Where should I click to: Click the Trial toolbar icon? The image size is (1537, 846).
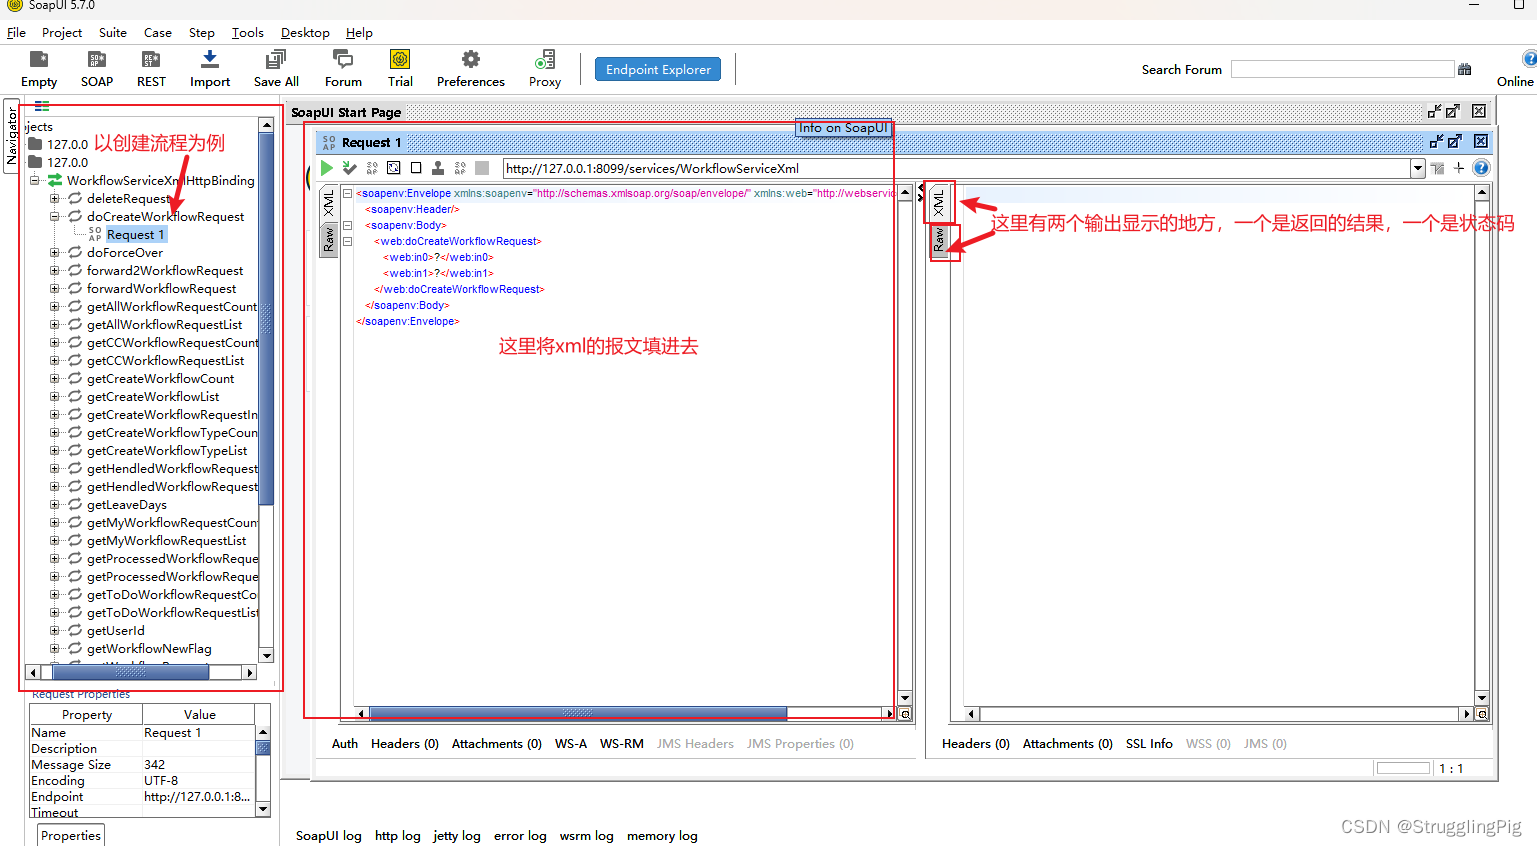pyautogui.click(x=400, y=69)
